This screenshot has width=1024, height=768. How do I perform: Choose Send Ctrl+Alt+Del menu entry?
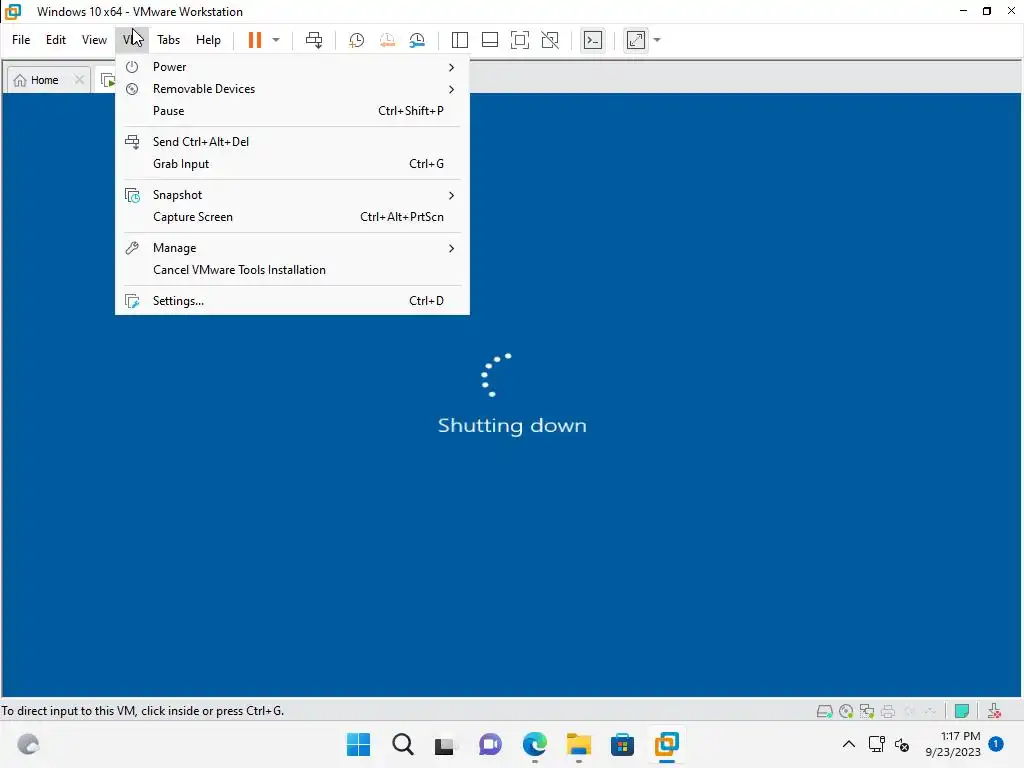(292, 142)
